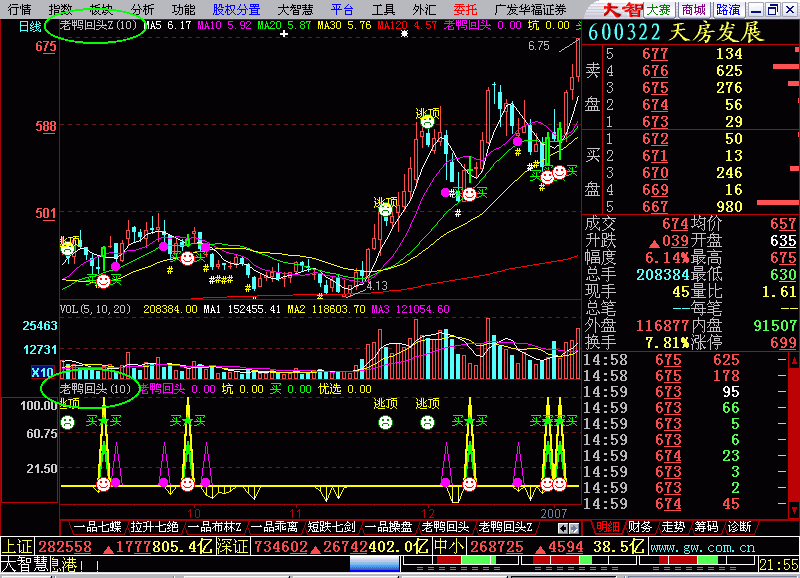800x578 pixels.
Task: Click buy level 5 price 667
Action: tap(655, 207)
